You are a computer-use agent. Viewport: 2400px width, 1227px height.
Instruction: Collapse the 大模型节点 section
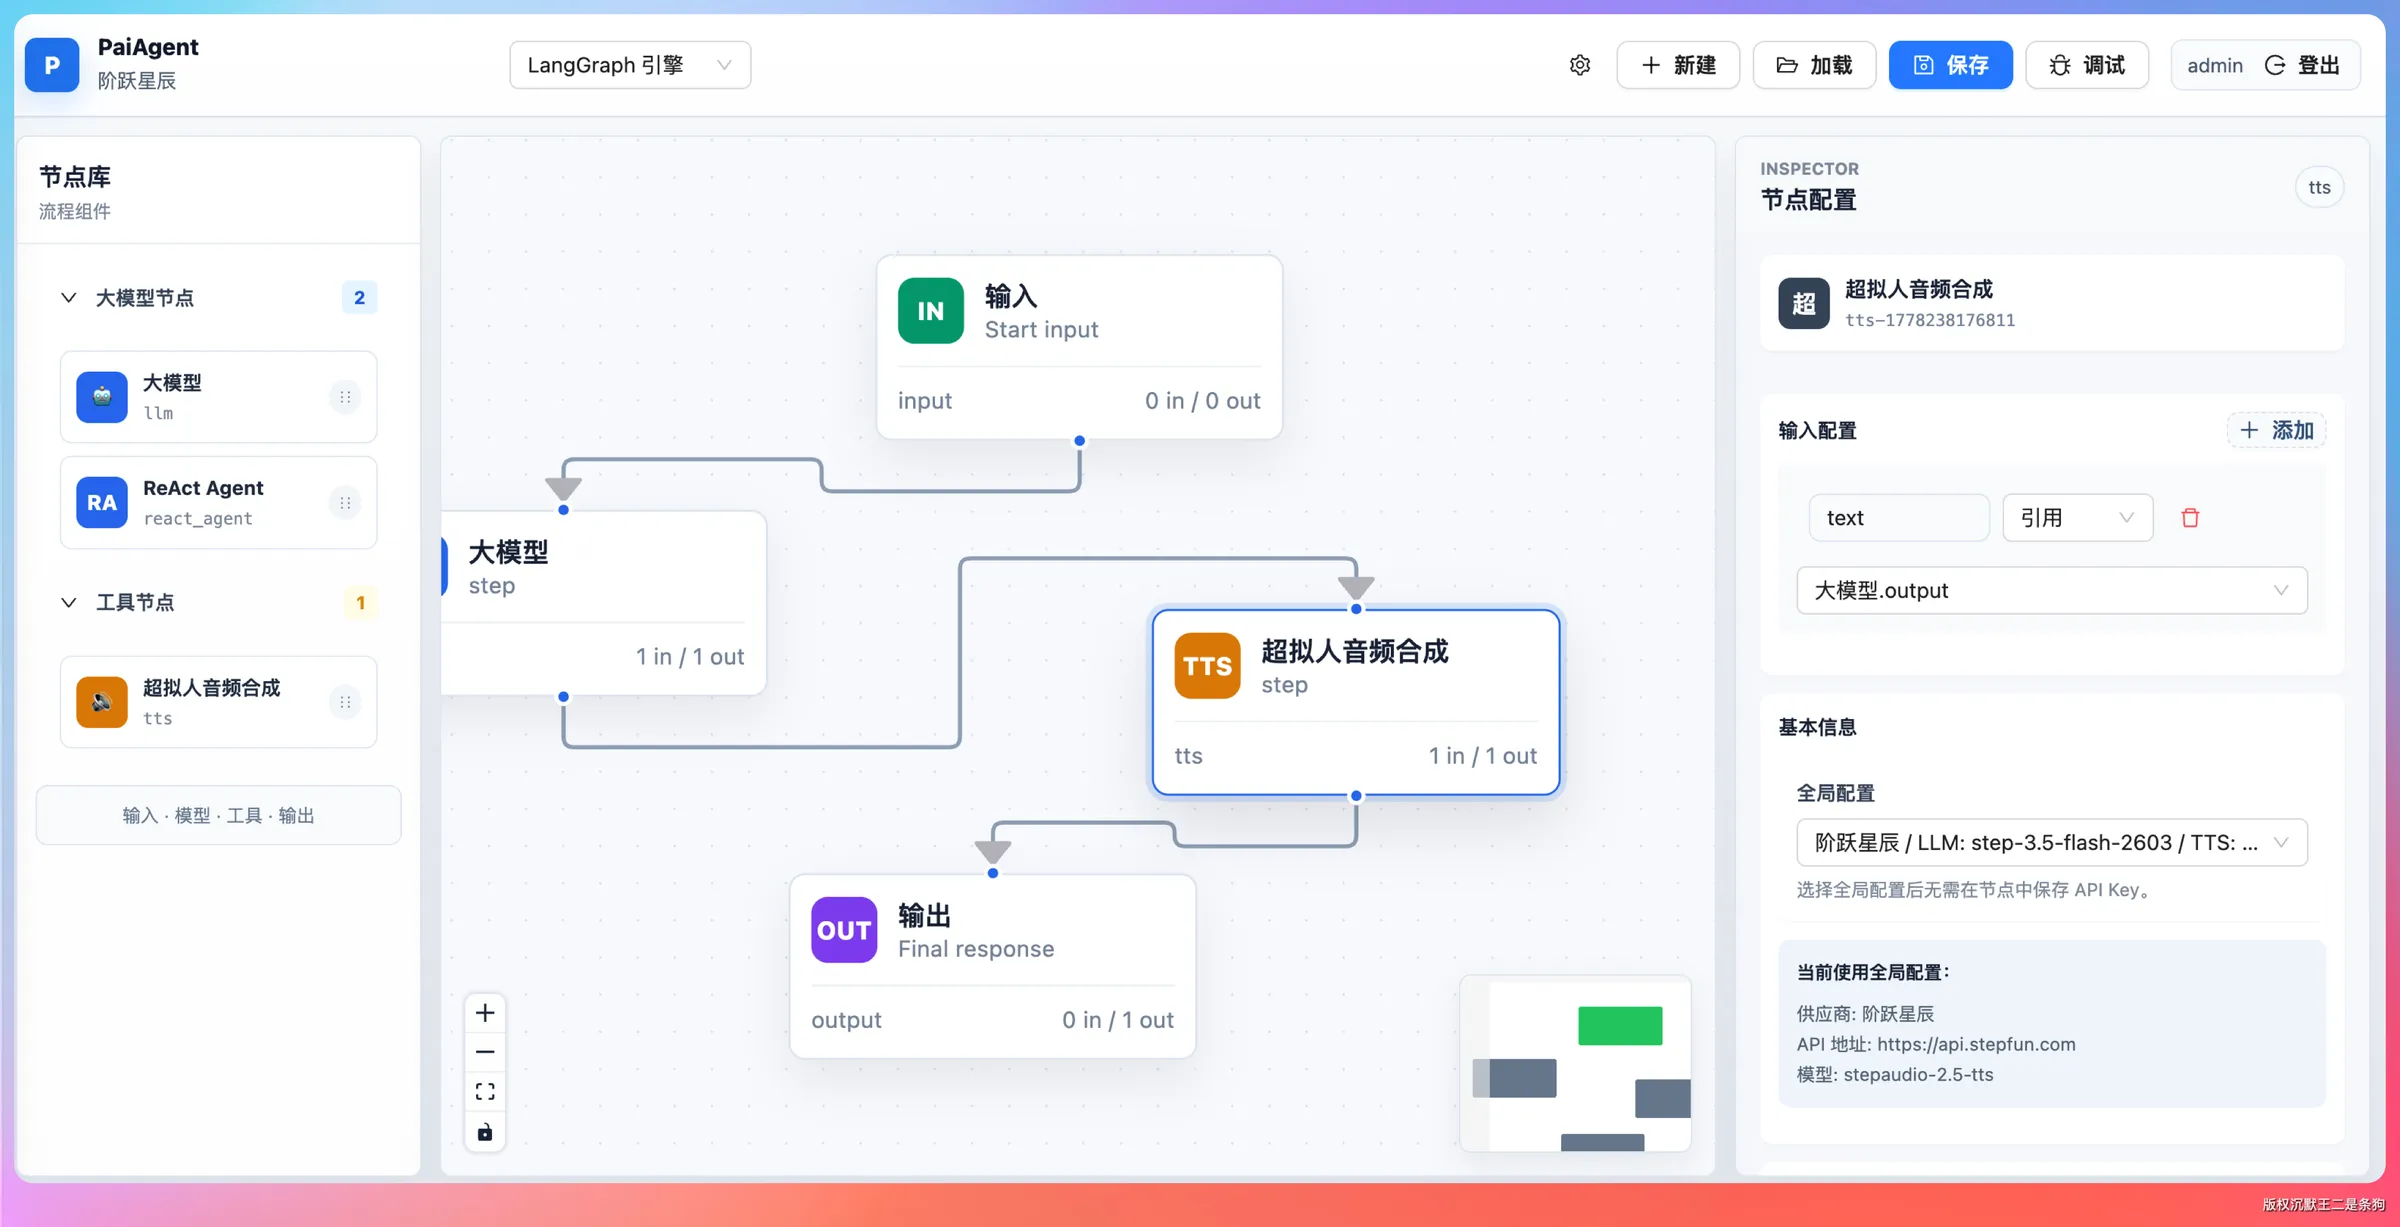click(69, 298)
